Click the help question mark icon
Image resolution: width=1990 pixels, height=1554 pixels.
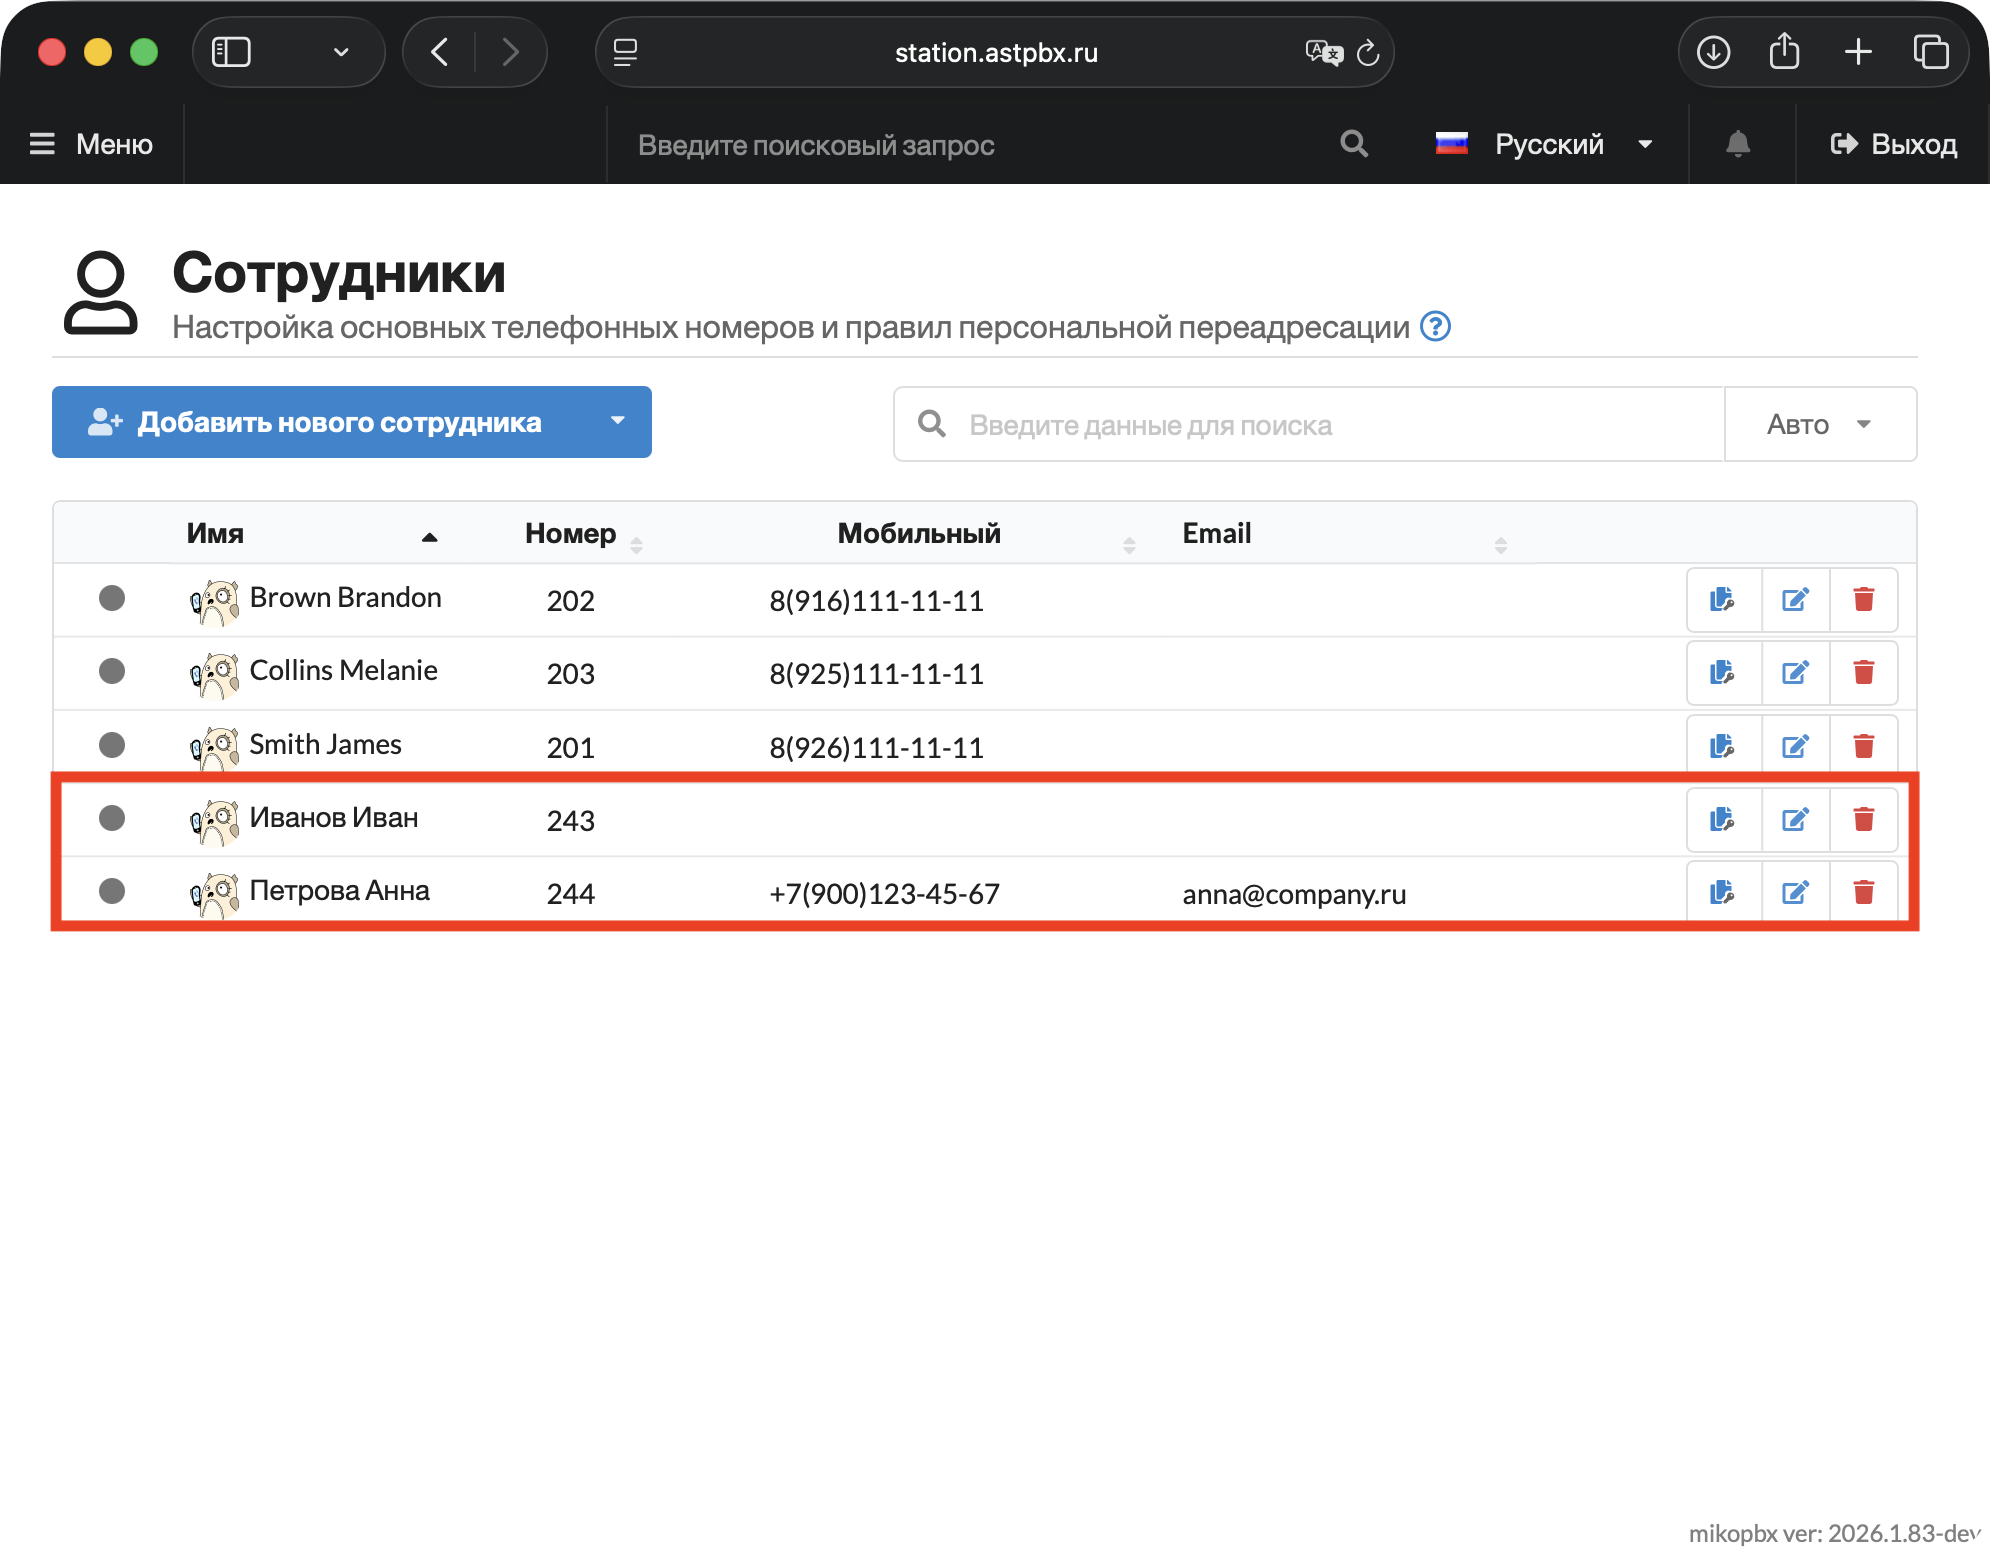point(1435,327)
